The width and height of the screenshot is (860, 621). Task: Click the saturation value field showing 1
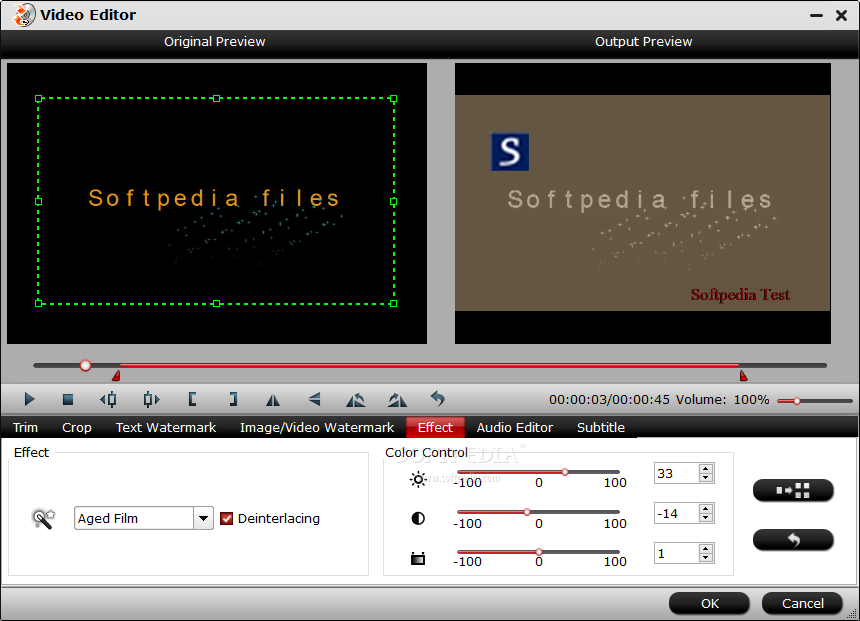[676, 554]
